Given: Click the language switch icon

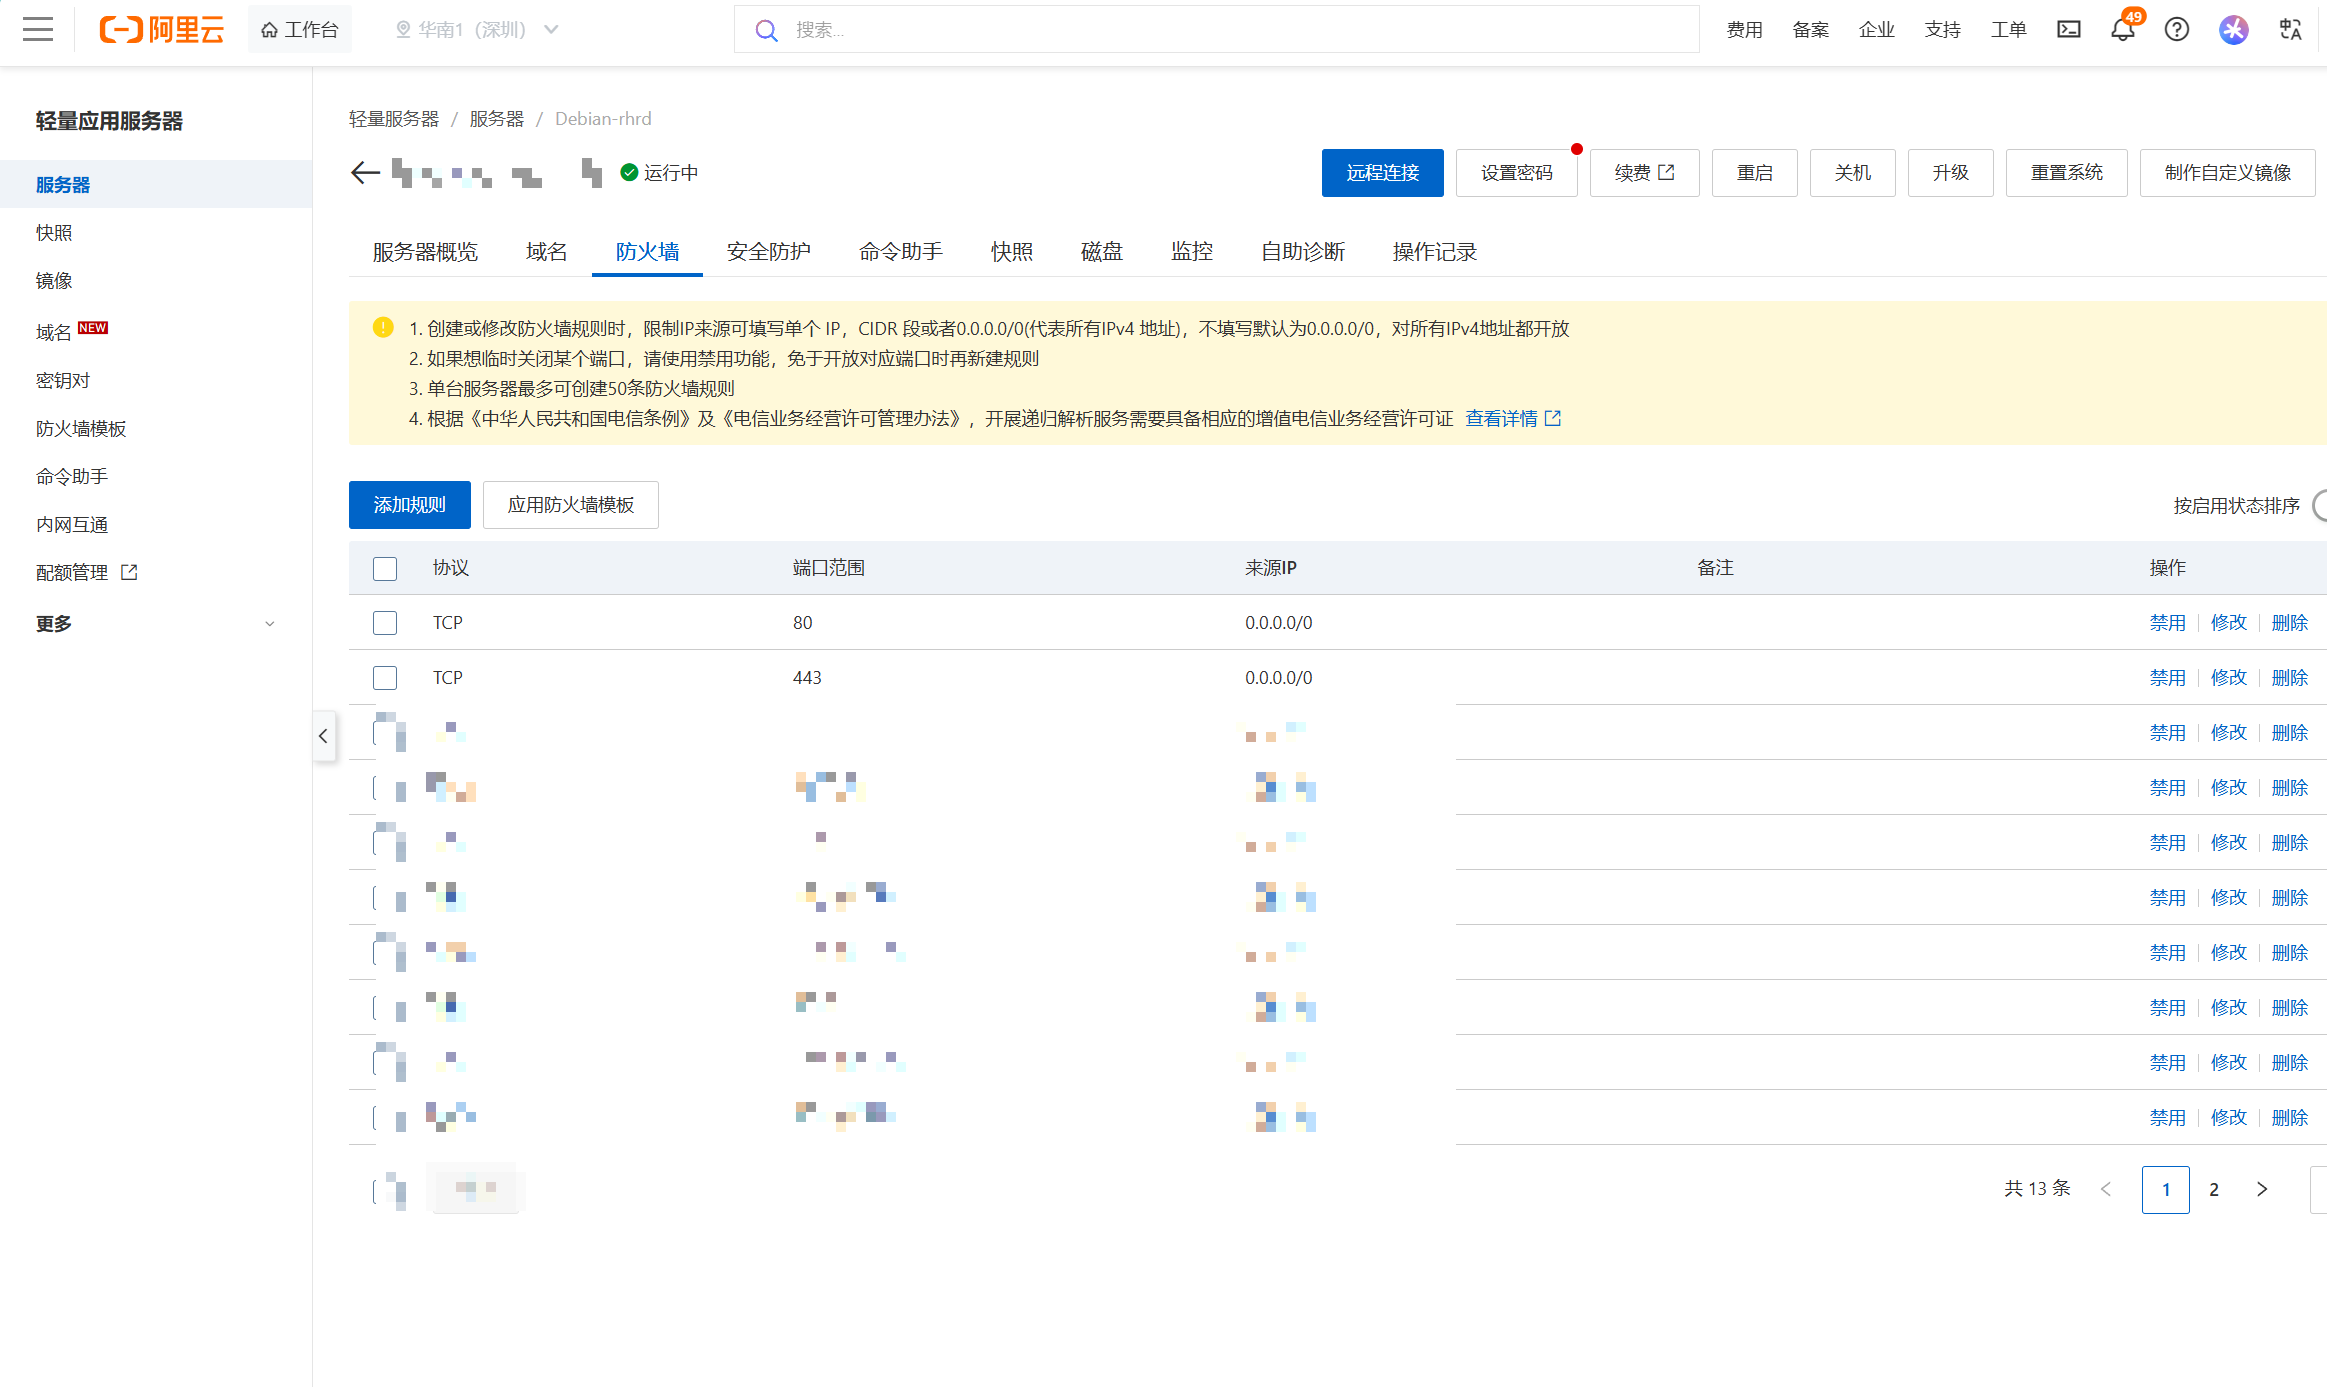Looking at the screenshot, I should [x=2290, y=29].
